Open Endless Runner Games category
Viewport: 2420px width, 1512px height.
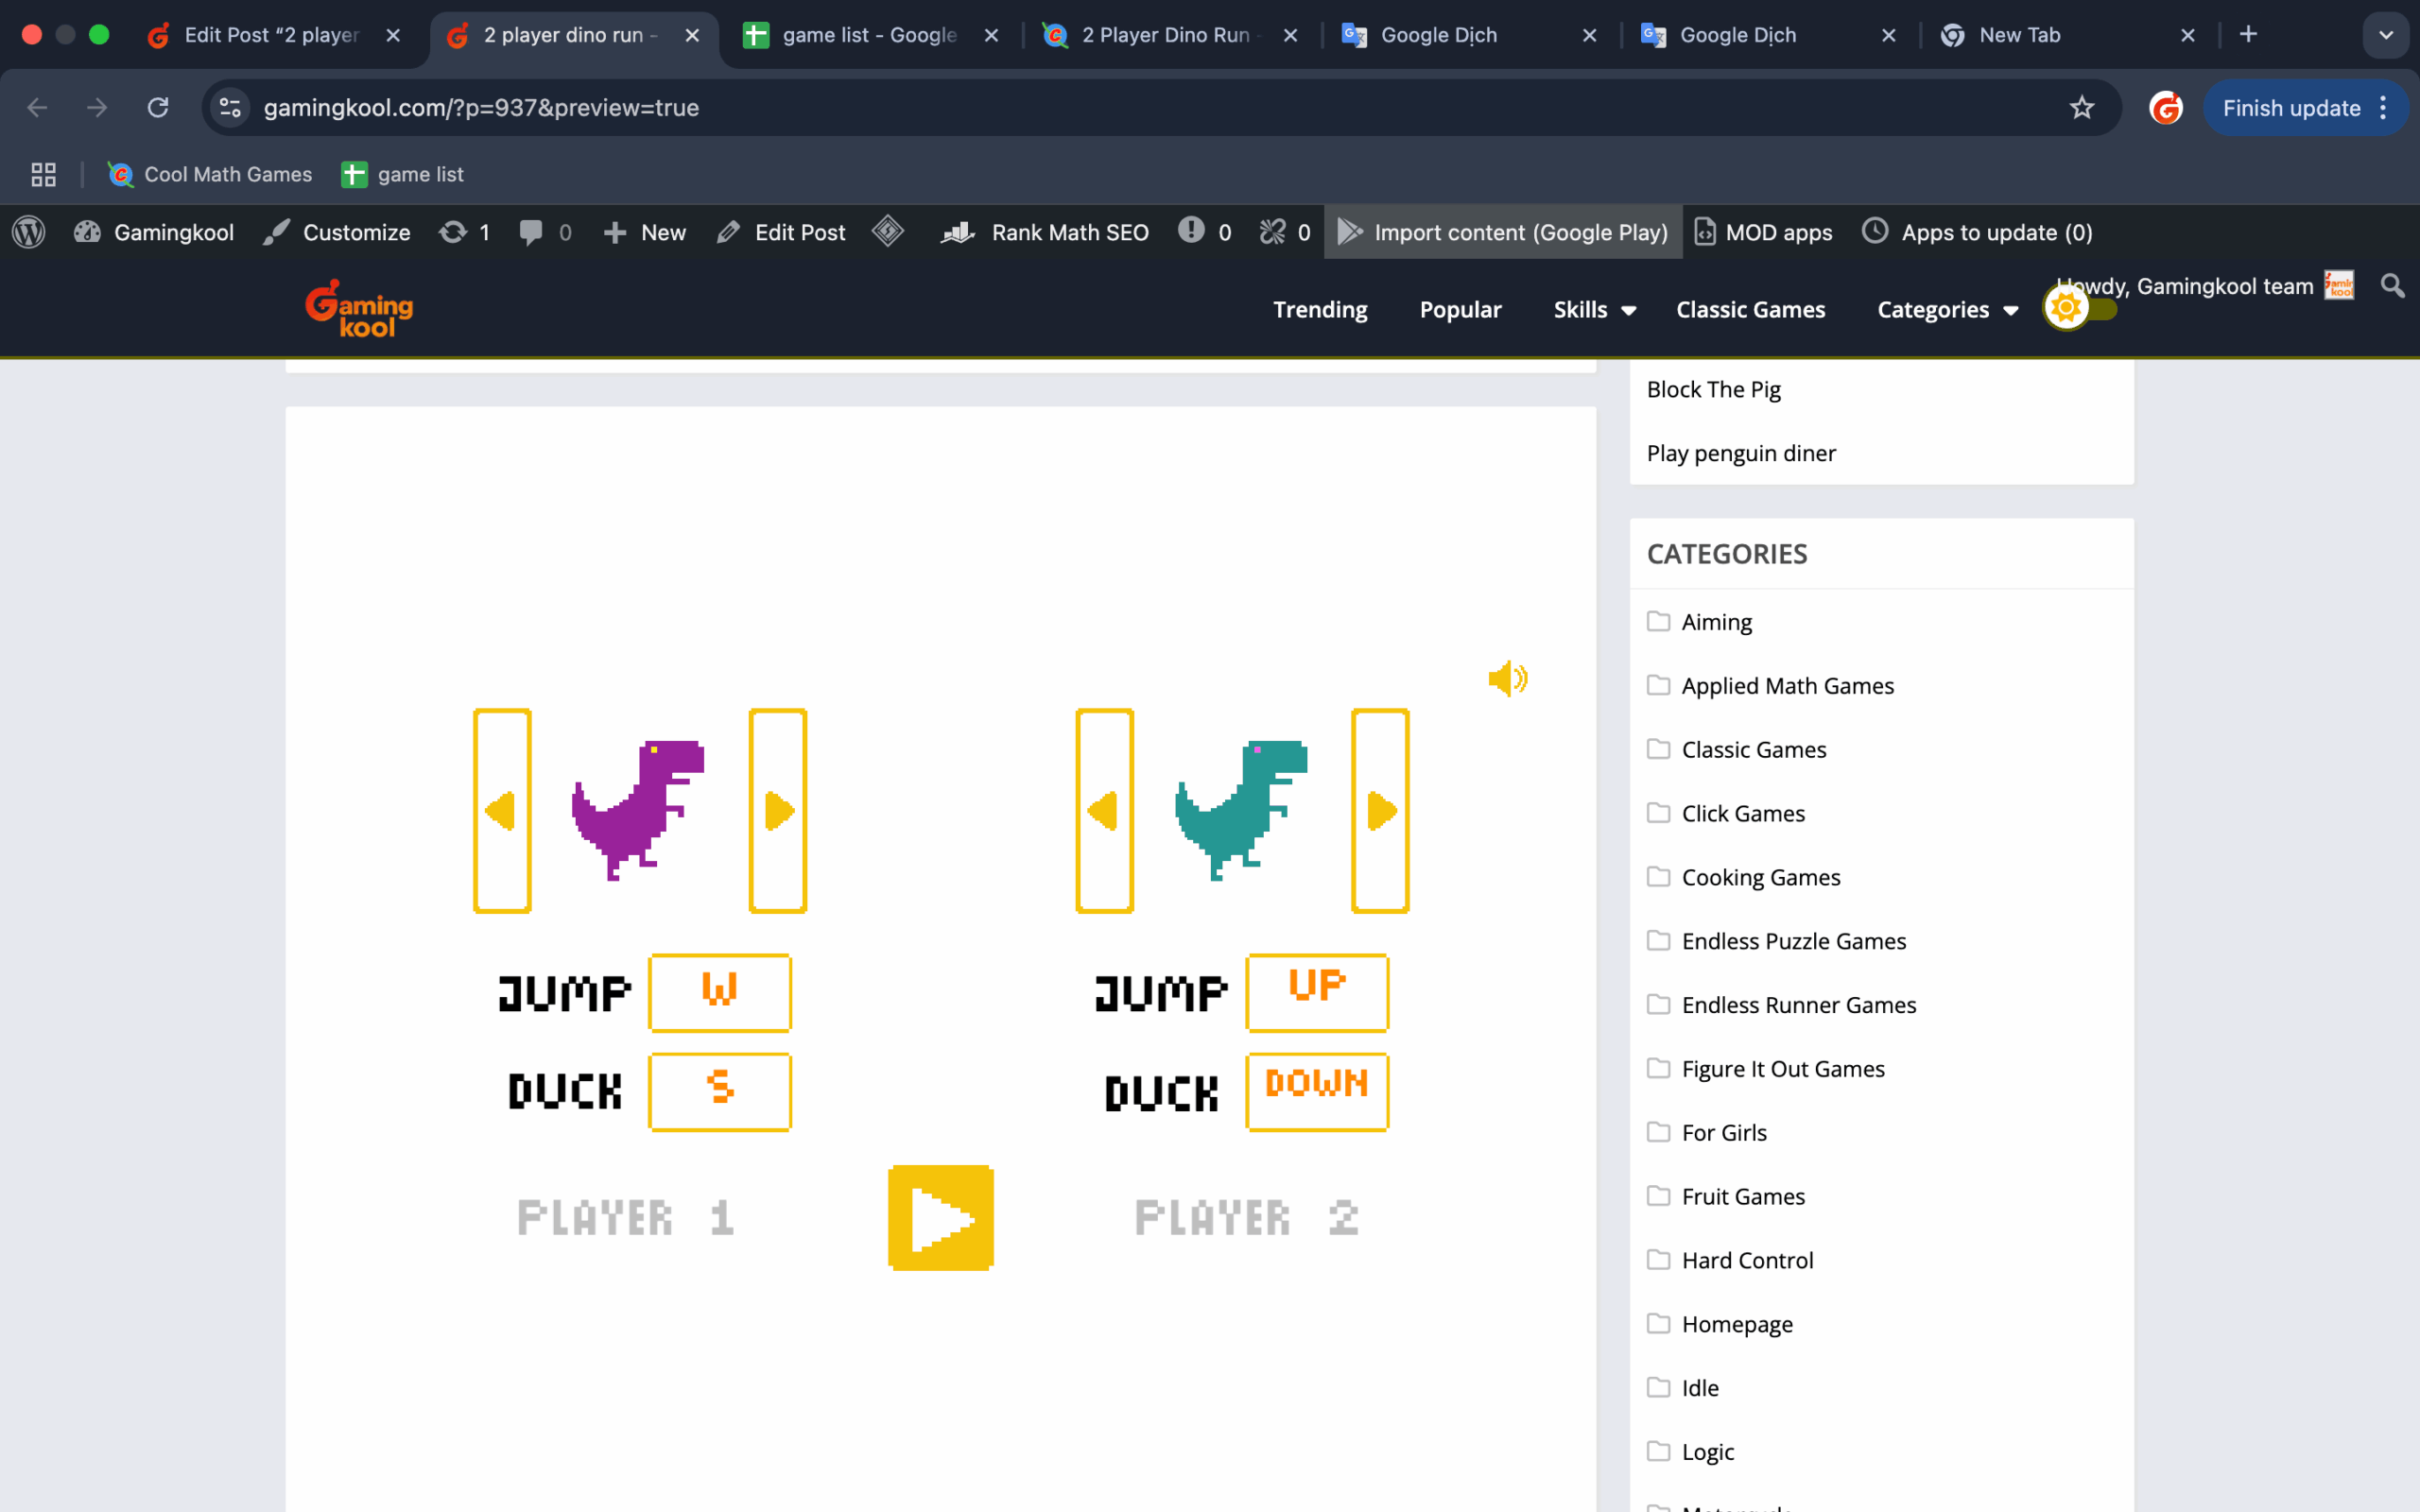(1798, 1005)
